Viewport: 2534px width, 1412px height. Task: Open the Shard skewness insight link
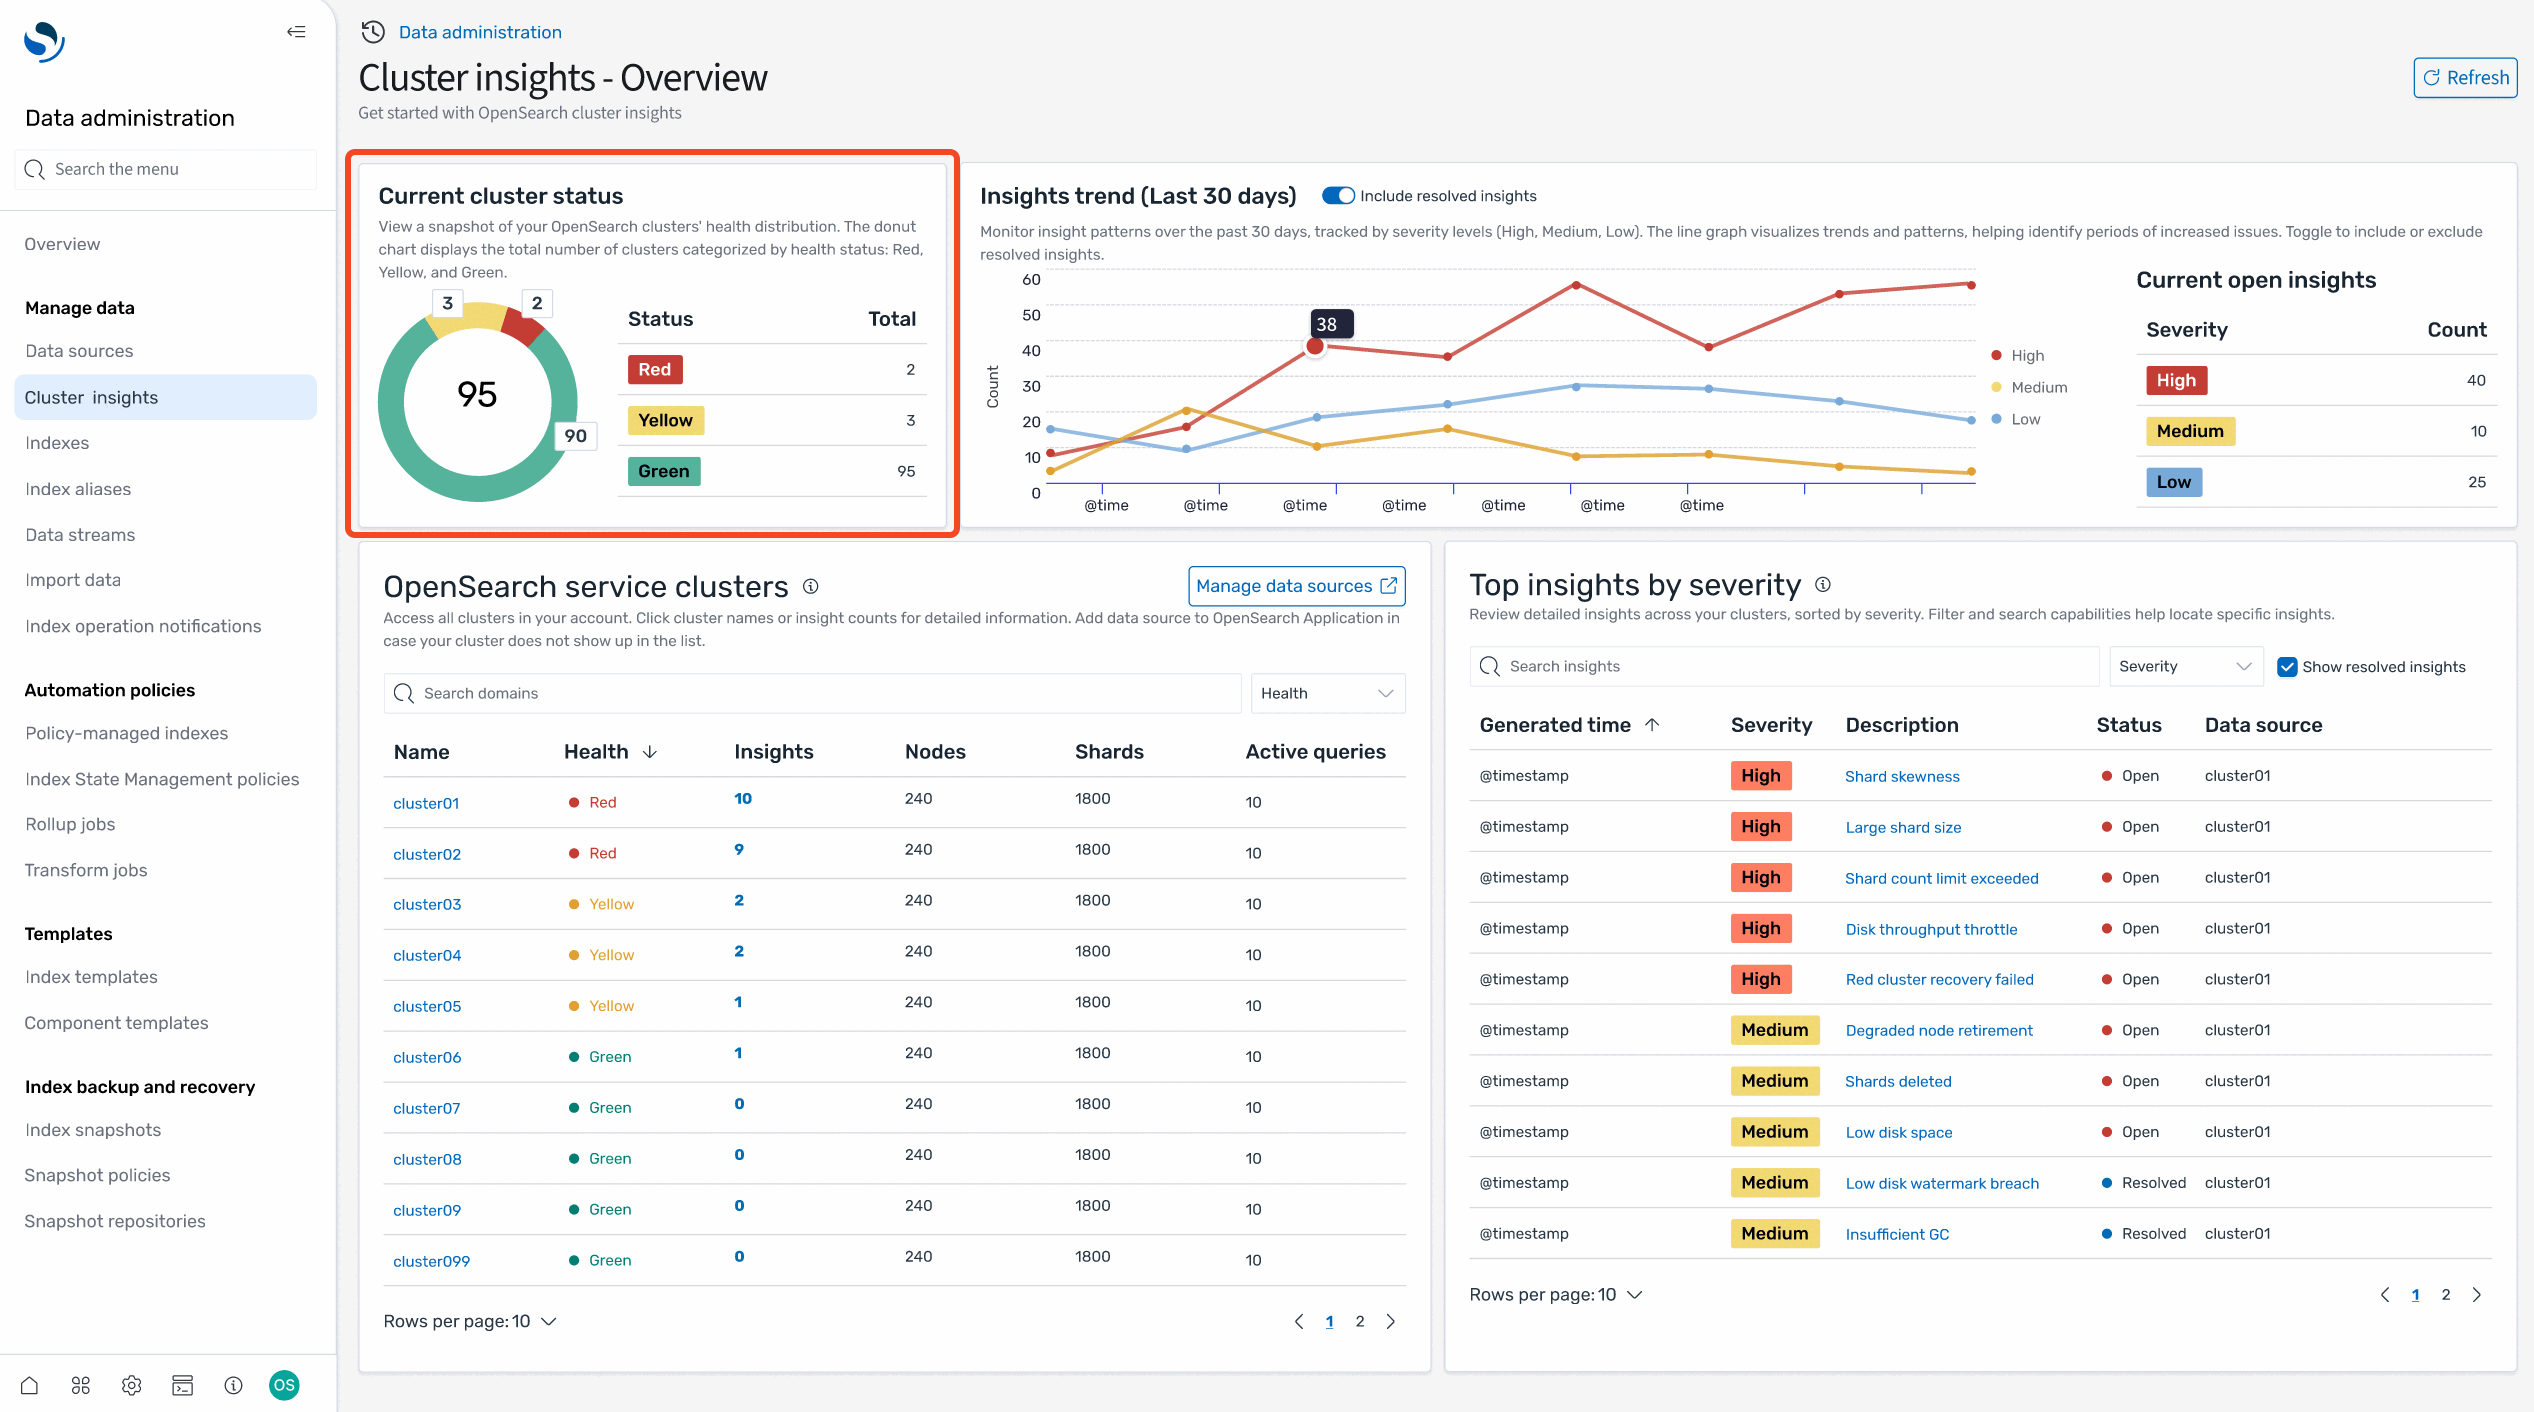coord(1902,776)
